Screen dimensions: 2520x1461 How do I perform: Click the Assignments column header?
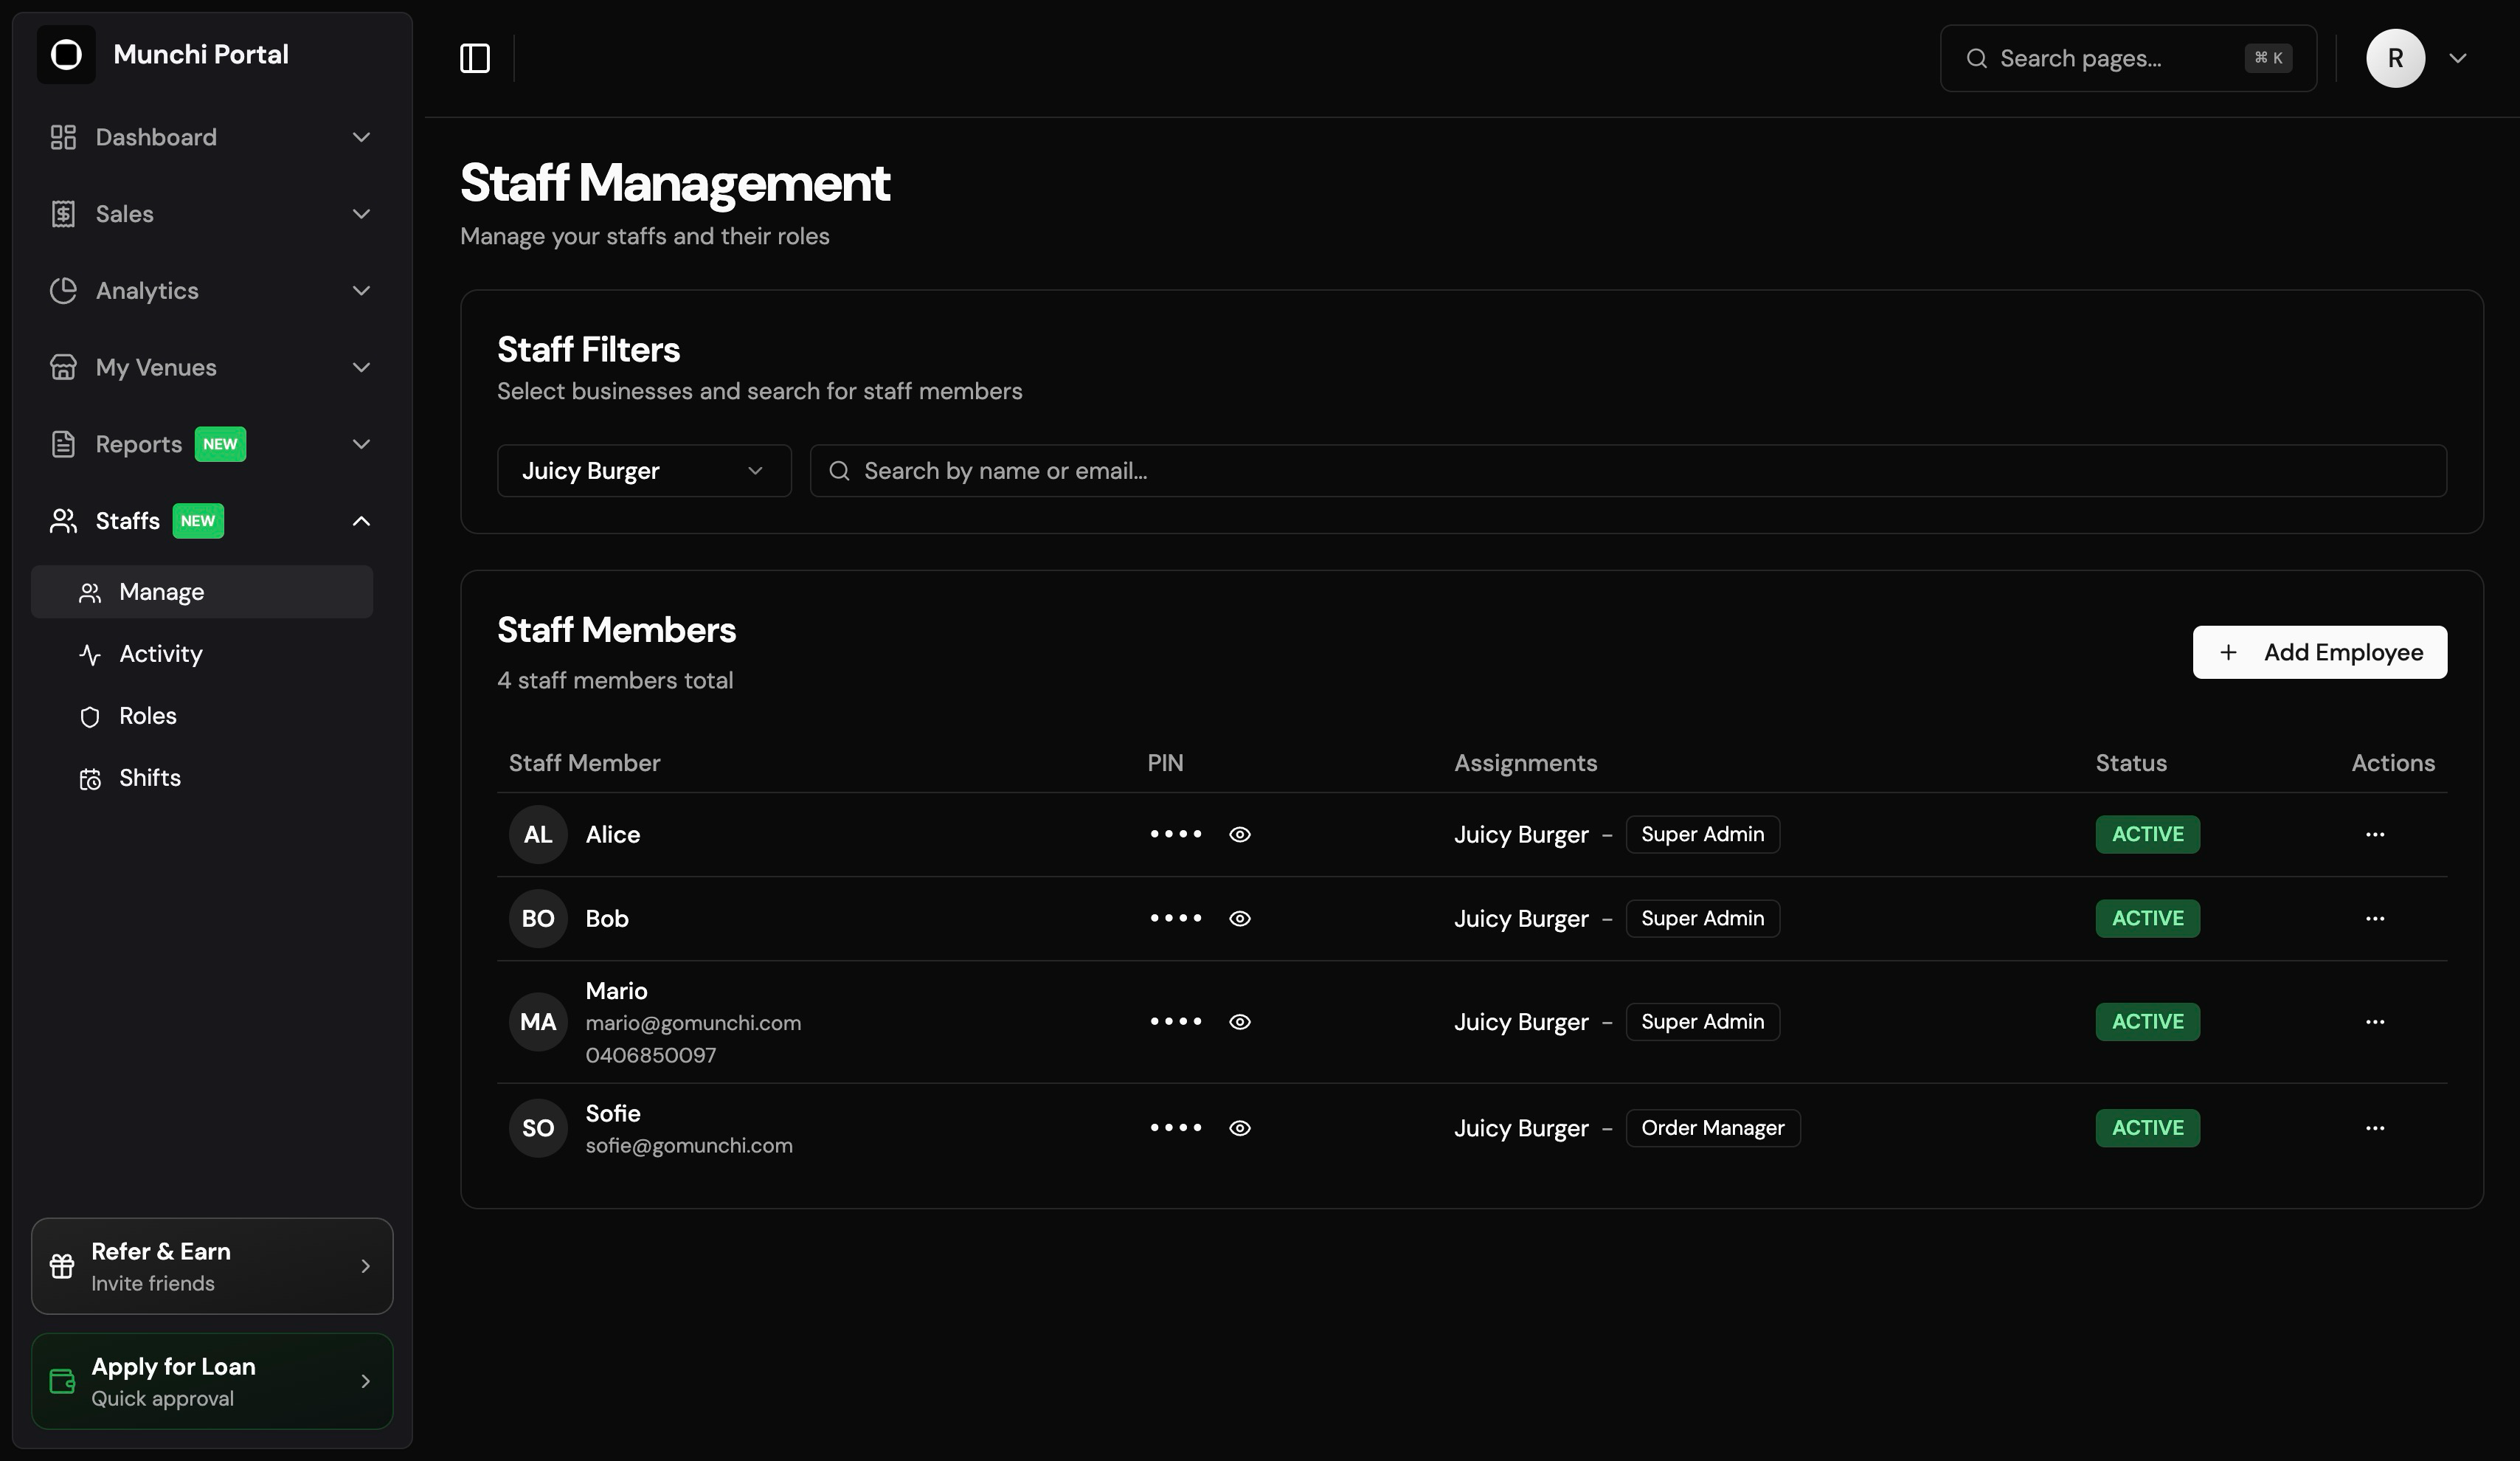[x=1525, y=763]
